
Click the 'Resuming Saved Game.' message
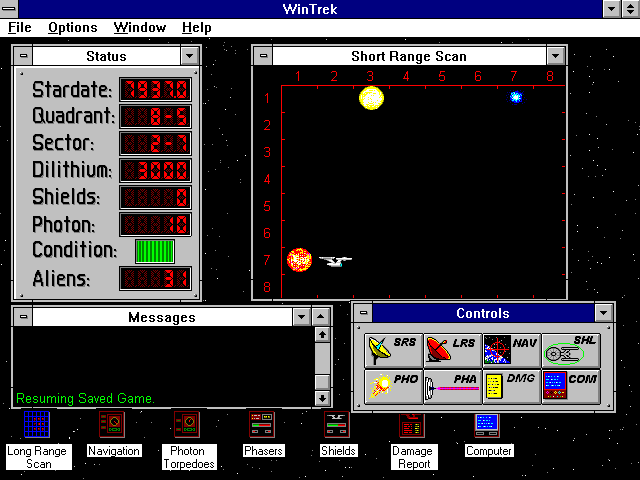coord(85,398)
